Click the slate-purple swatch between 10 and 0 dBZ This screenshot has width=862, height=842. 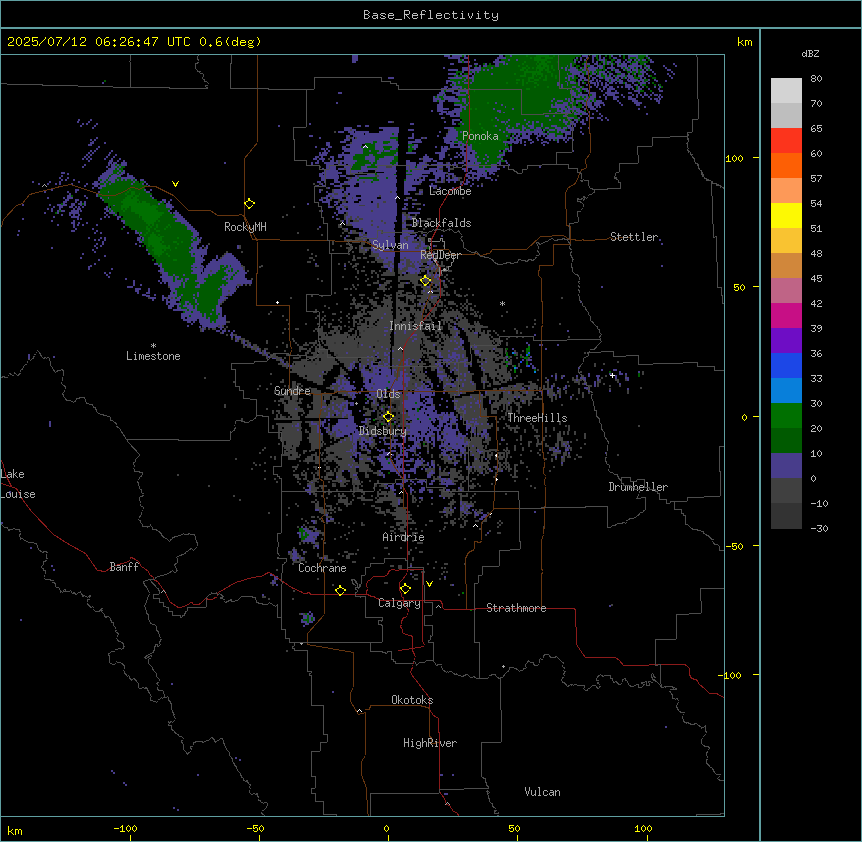pos(786,466)
